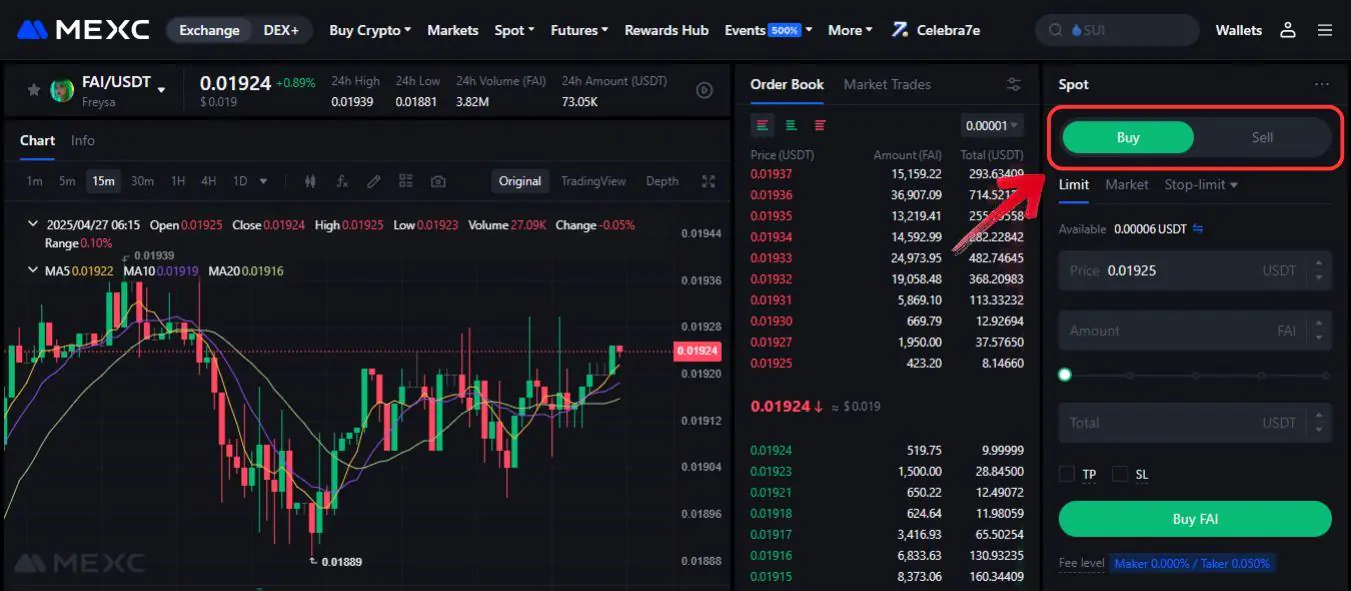The height and width of the screenshot is (591, 1351).
Task: Switch to DEX+ mode
Action: [x=281, y=30]
